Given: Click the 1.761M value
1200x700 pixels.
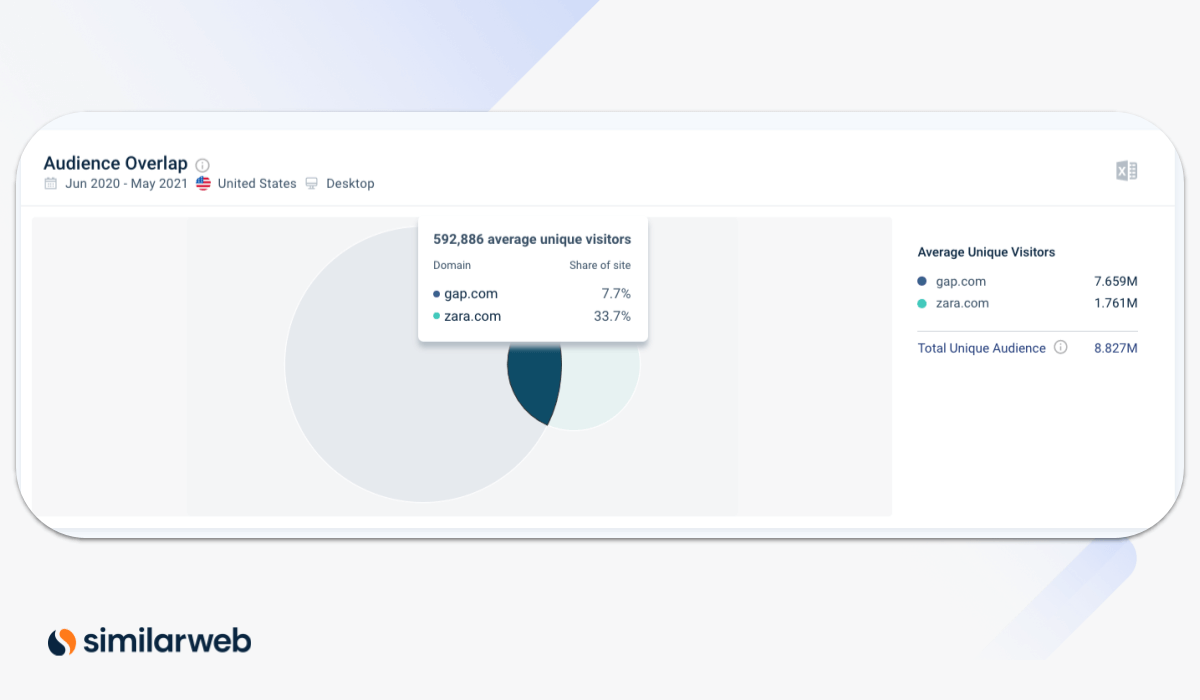Looking at the screenshot, I should tap(1116, 303).
